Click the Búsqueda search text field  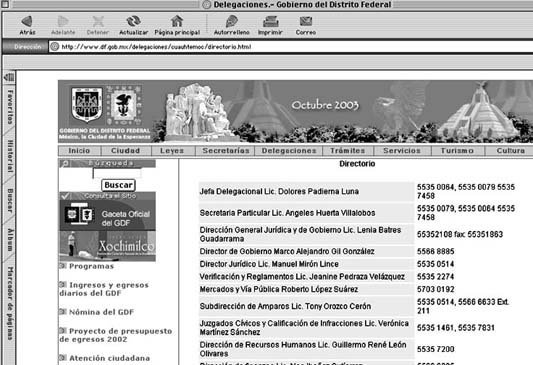pos(117,173)
